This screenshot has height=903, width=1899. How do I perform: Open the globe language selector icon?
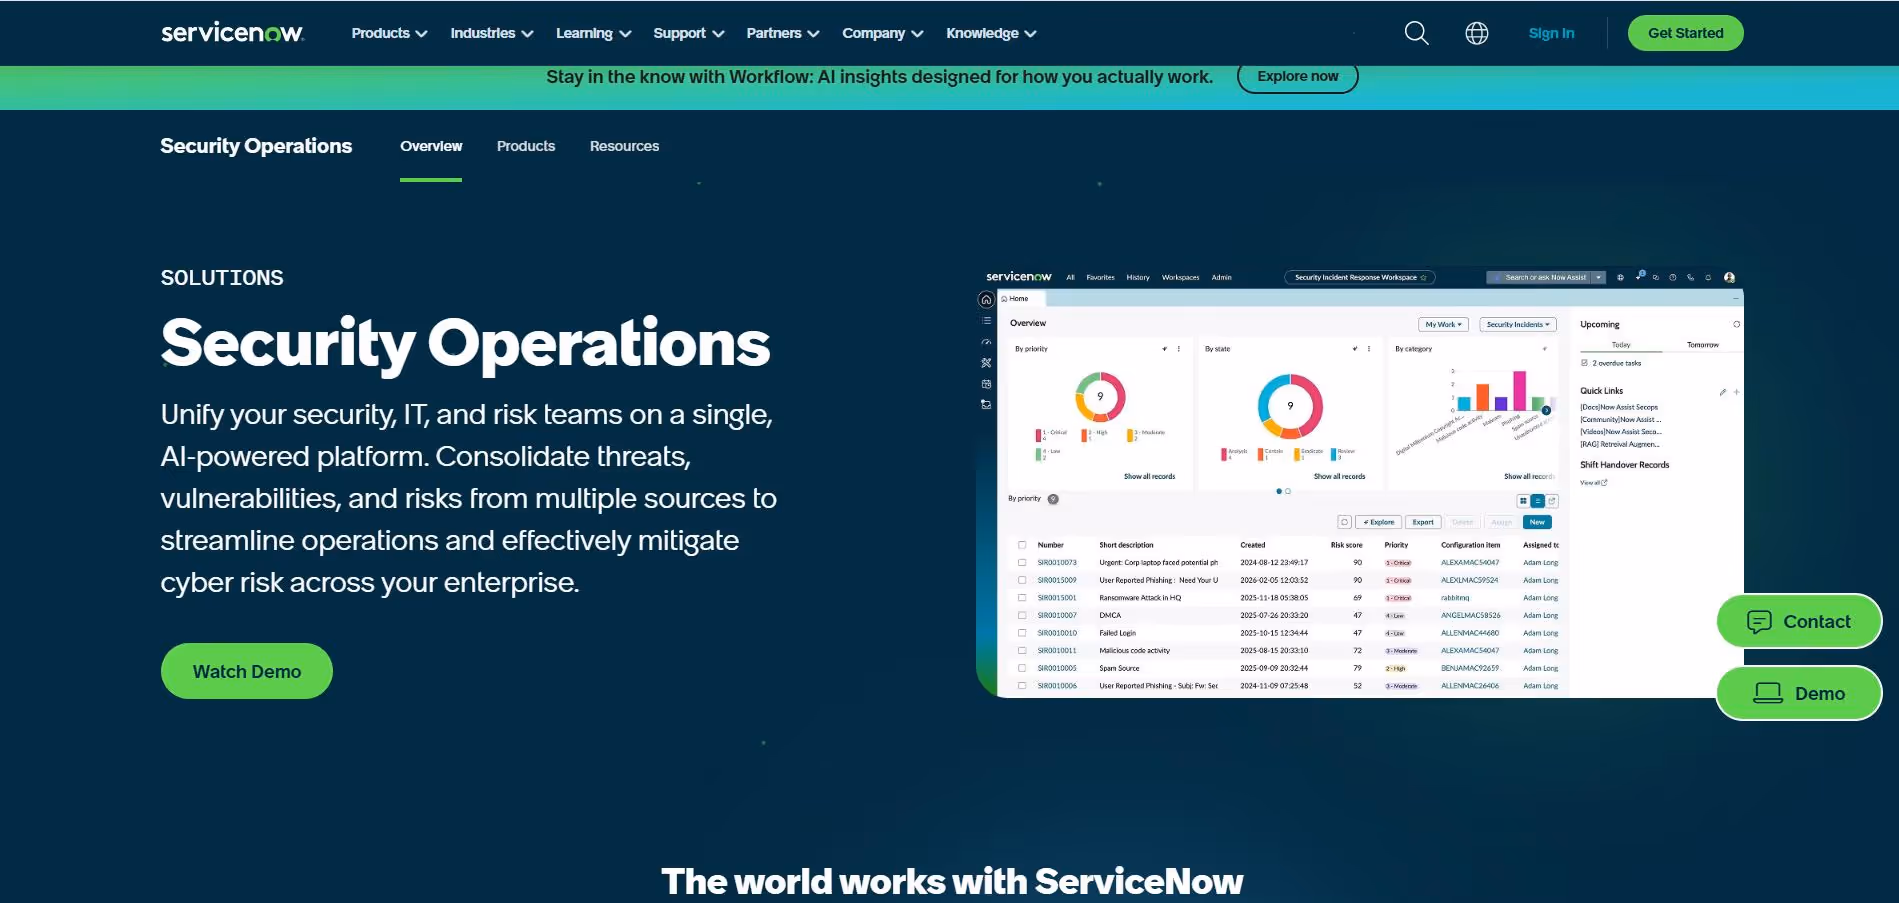(x=1477, y=33)
